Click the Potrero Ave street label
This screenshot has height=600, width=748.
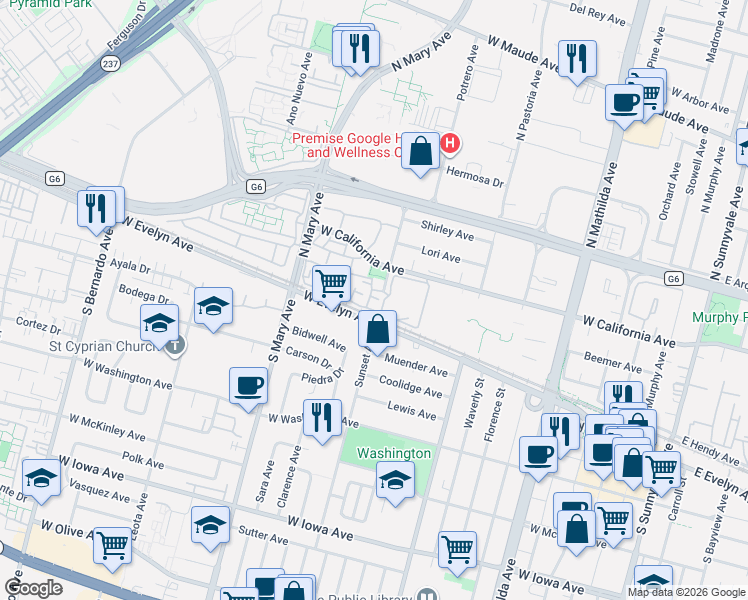click(x=468, y=73)
